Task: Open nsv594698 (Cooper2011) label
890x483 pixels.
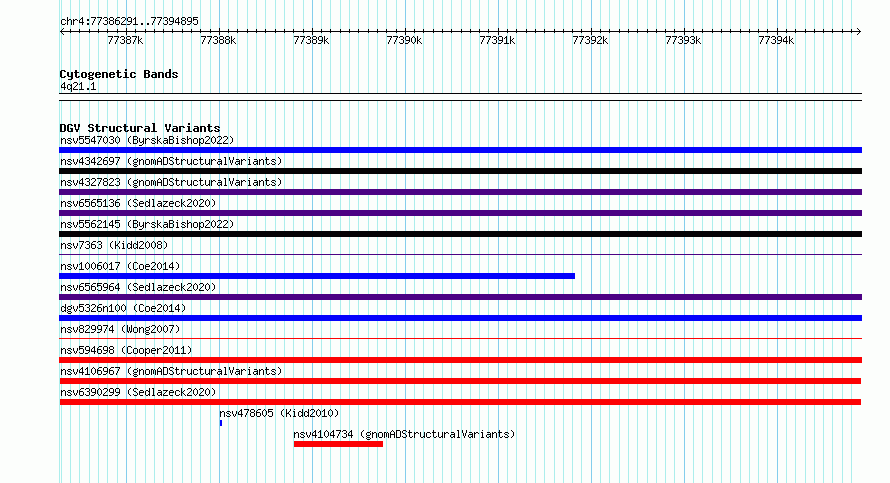Action: pos(126,350)
